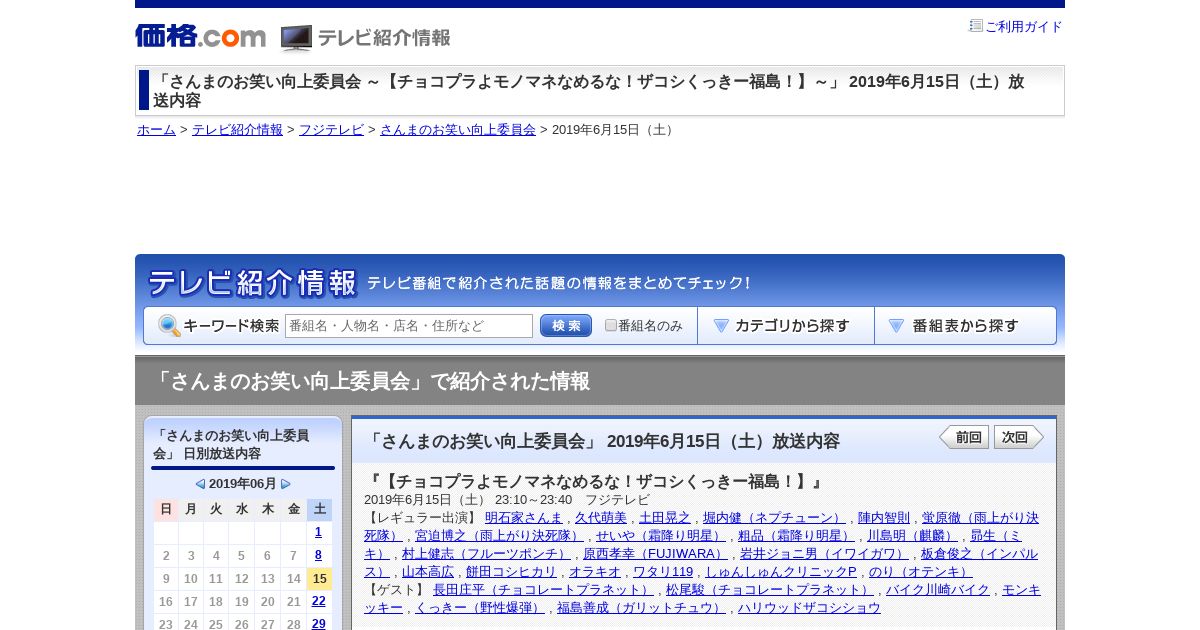Open 福島善成（ガリットチュウ） guest link
The width and height of the screenshot is (1200, 630).
pos(641,607)
